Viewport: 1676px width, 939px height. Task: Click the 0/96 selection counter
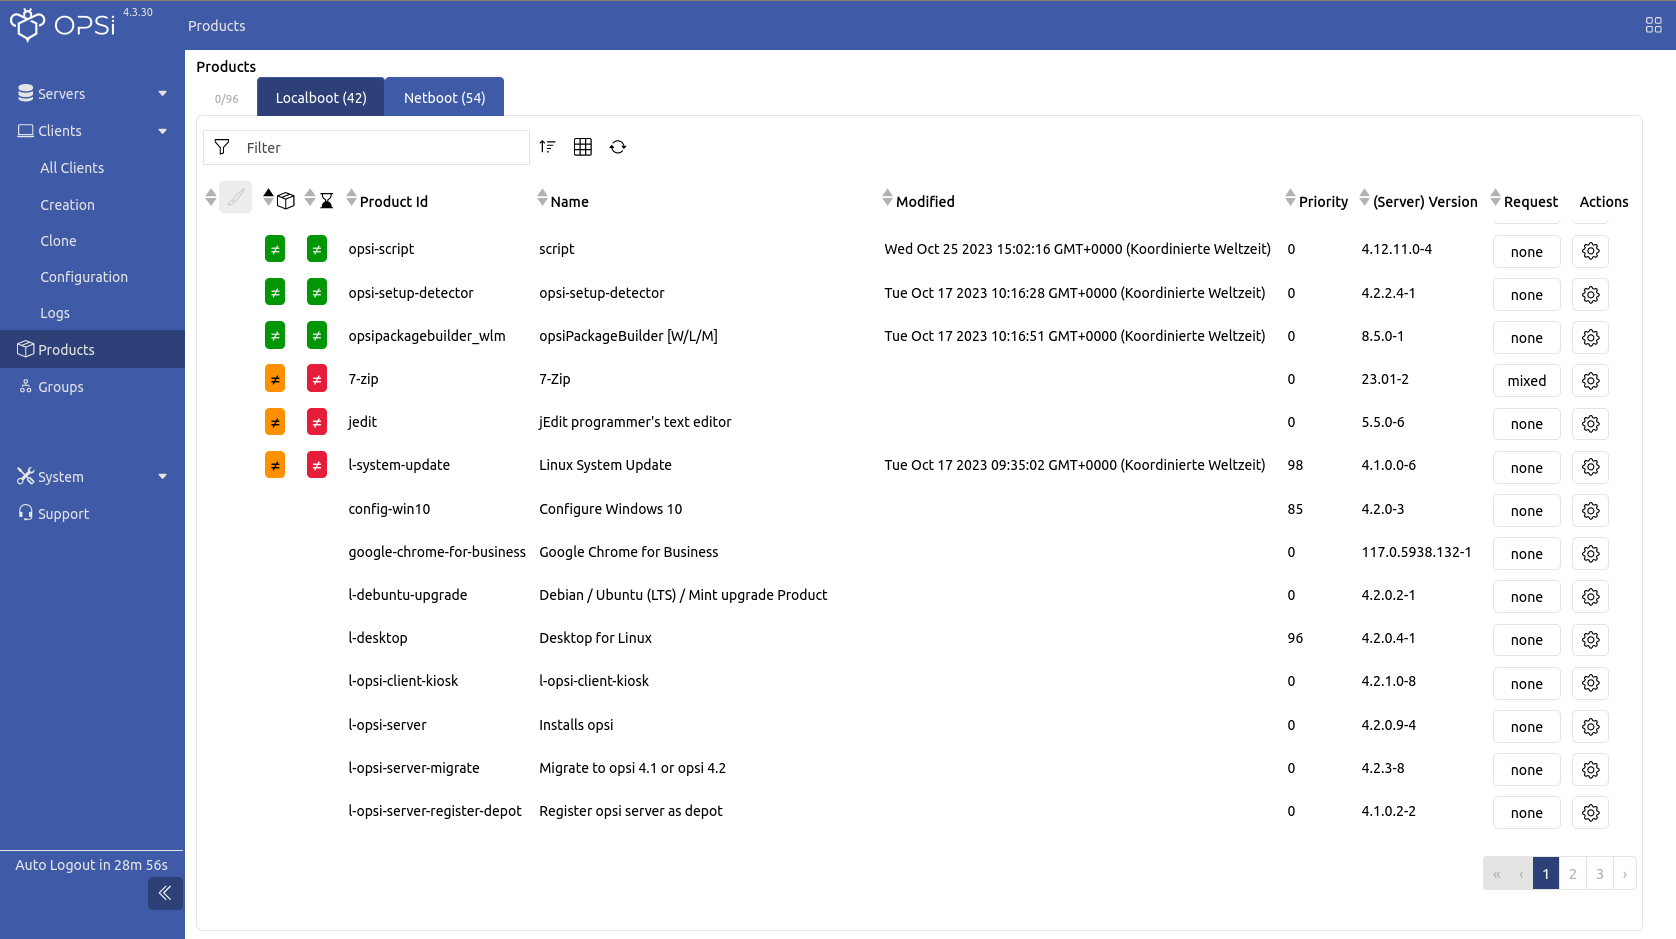(226, 99)
